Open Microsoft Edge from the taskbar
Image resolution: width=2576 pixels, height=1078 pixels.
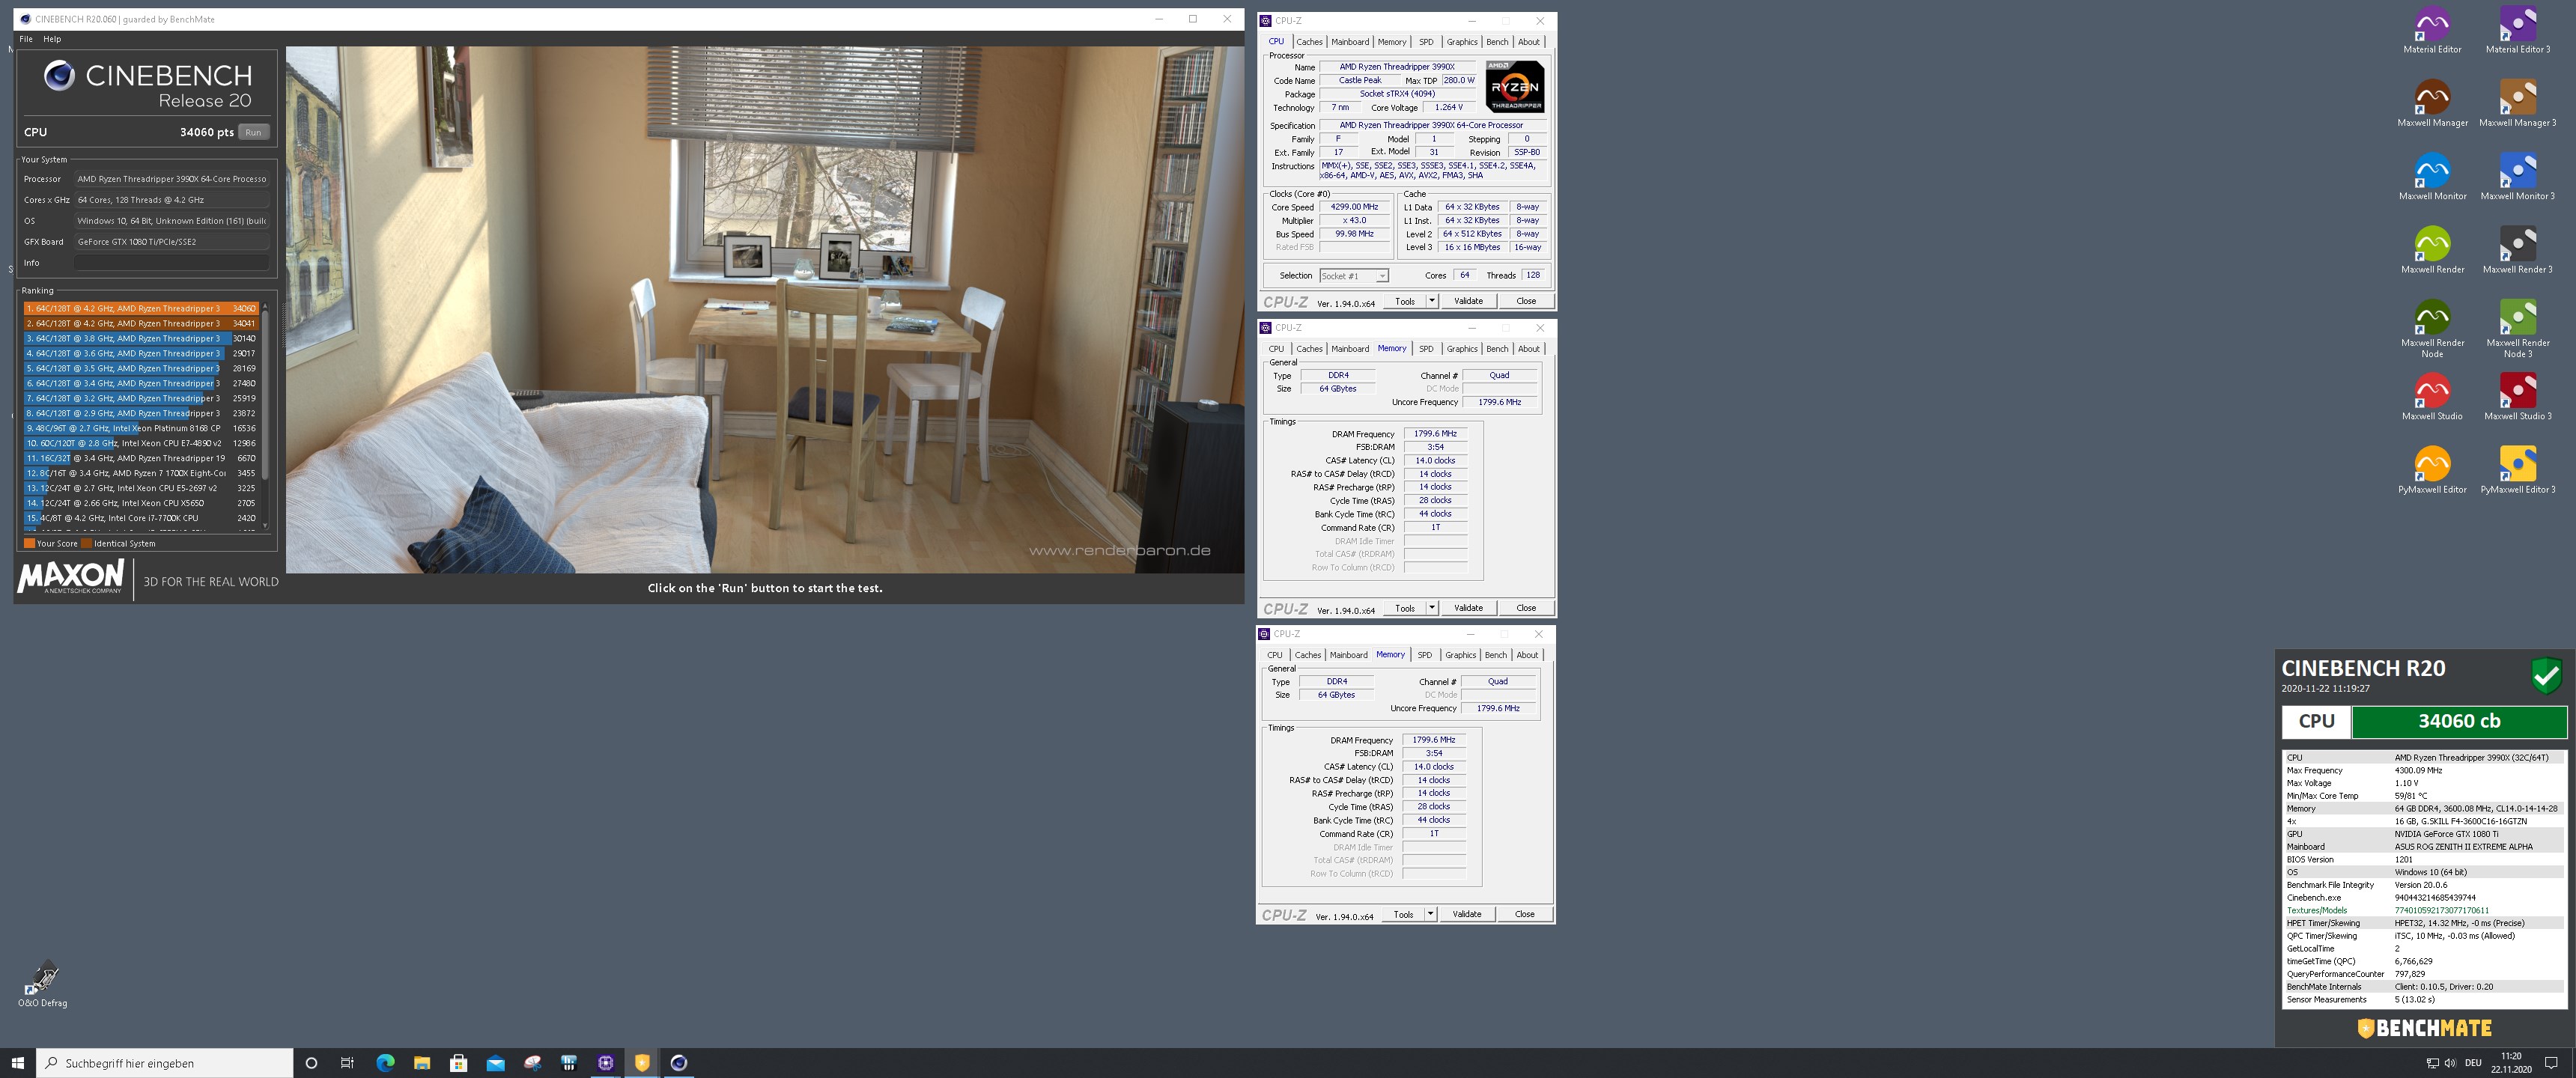tap(385, 1063)
